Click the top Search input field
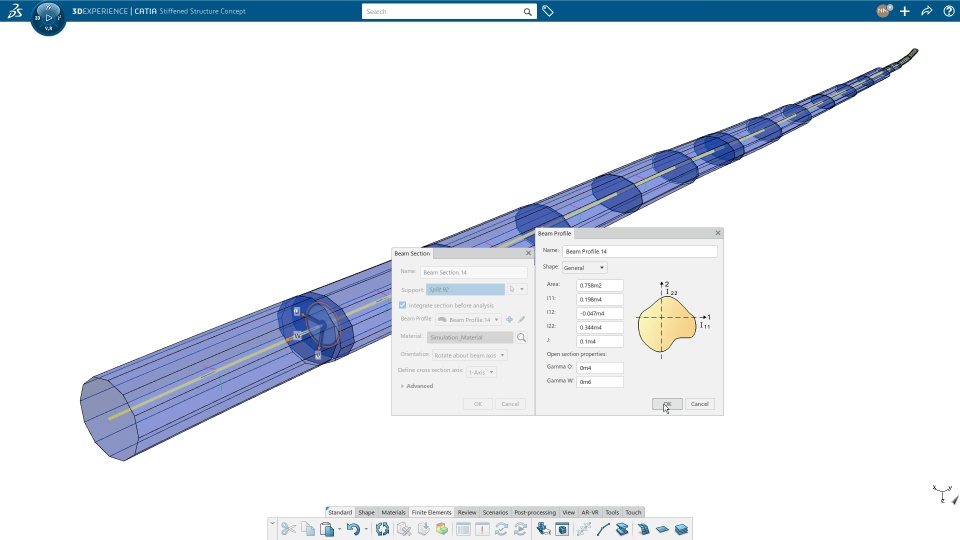The height and width of the screenshot is (540, 960). coord(442,12)
